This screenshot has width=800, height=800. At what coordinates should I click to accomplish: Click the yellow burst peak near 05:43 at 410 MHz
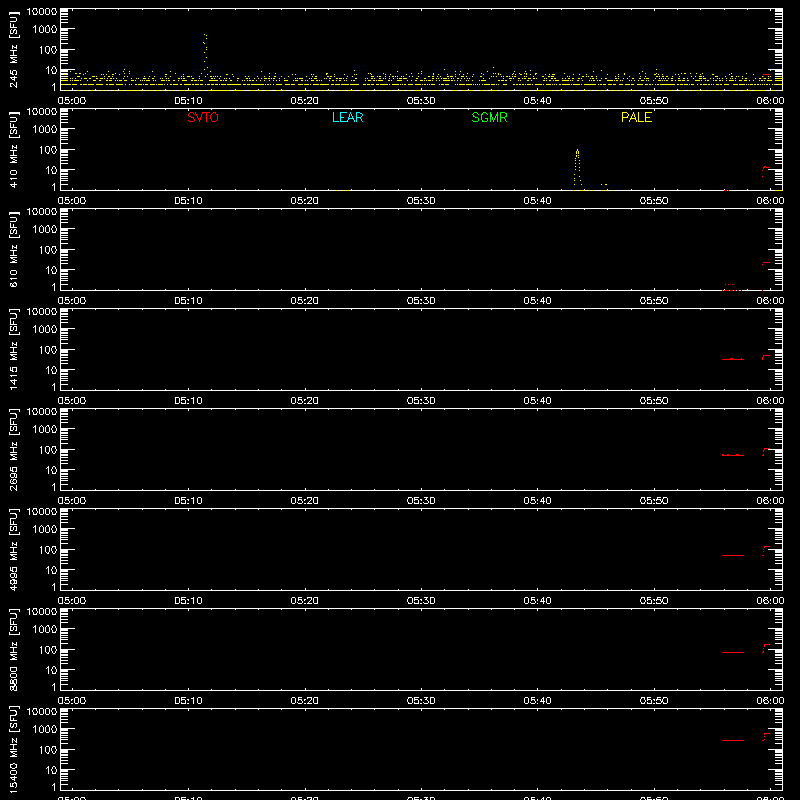click(x=577, y=167)
